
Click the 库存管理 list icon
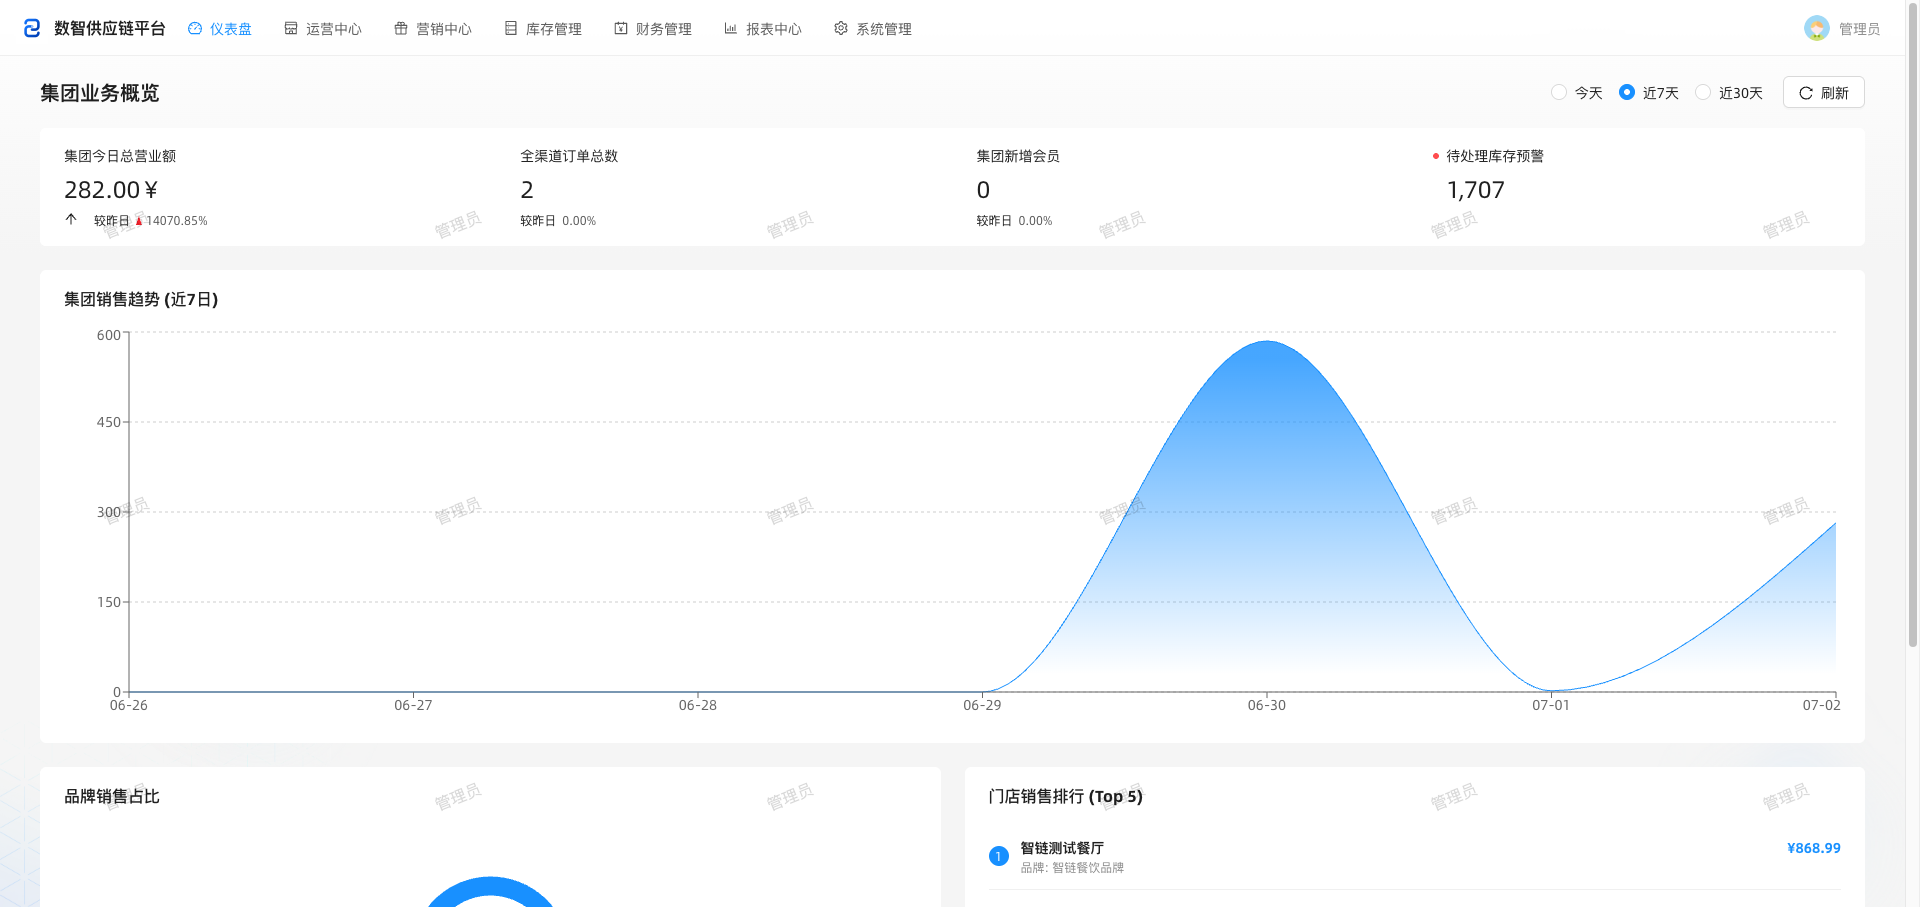point(511,29)
